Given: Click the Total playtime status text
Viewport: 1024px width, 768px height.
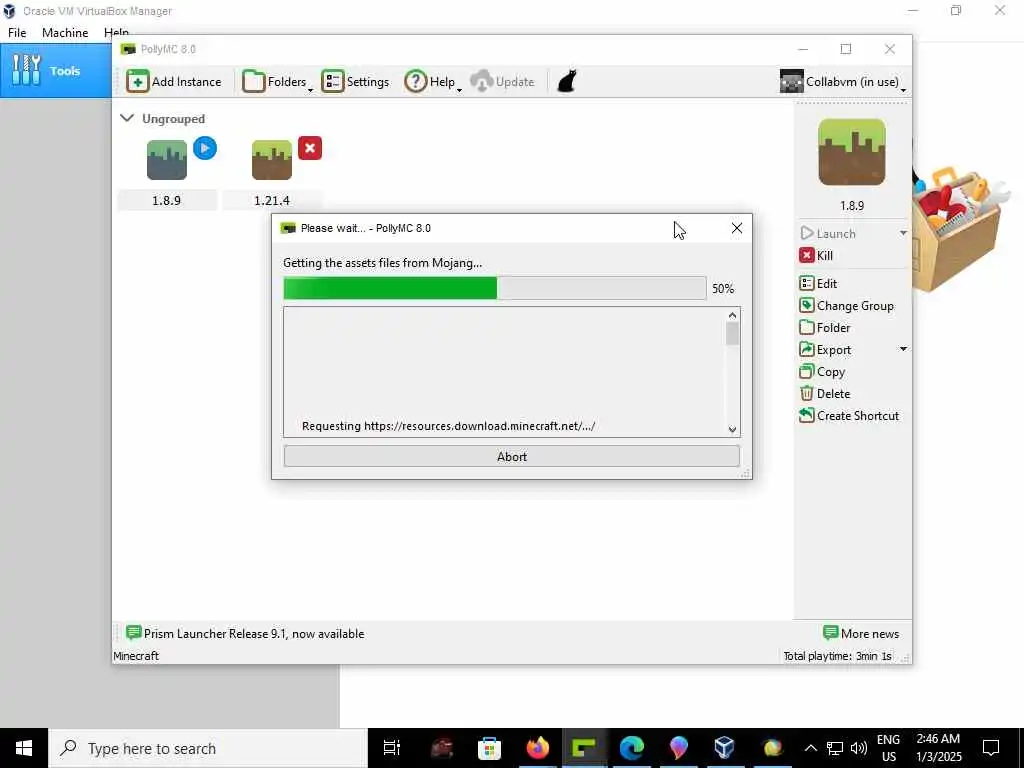Looking at the screenshot, I should [x=837, y=656].
